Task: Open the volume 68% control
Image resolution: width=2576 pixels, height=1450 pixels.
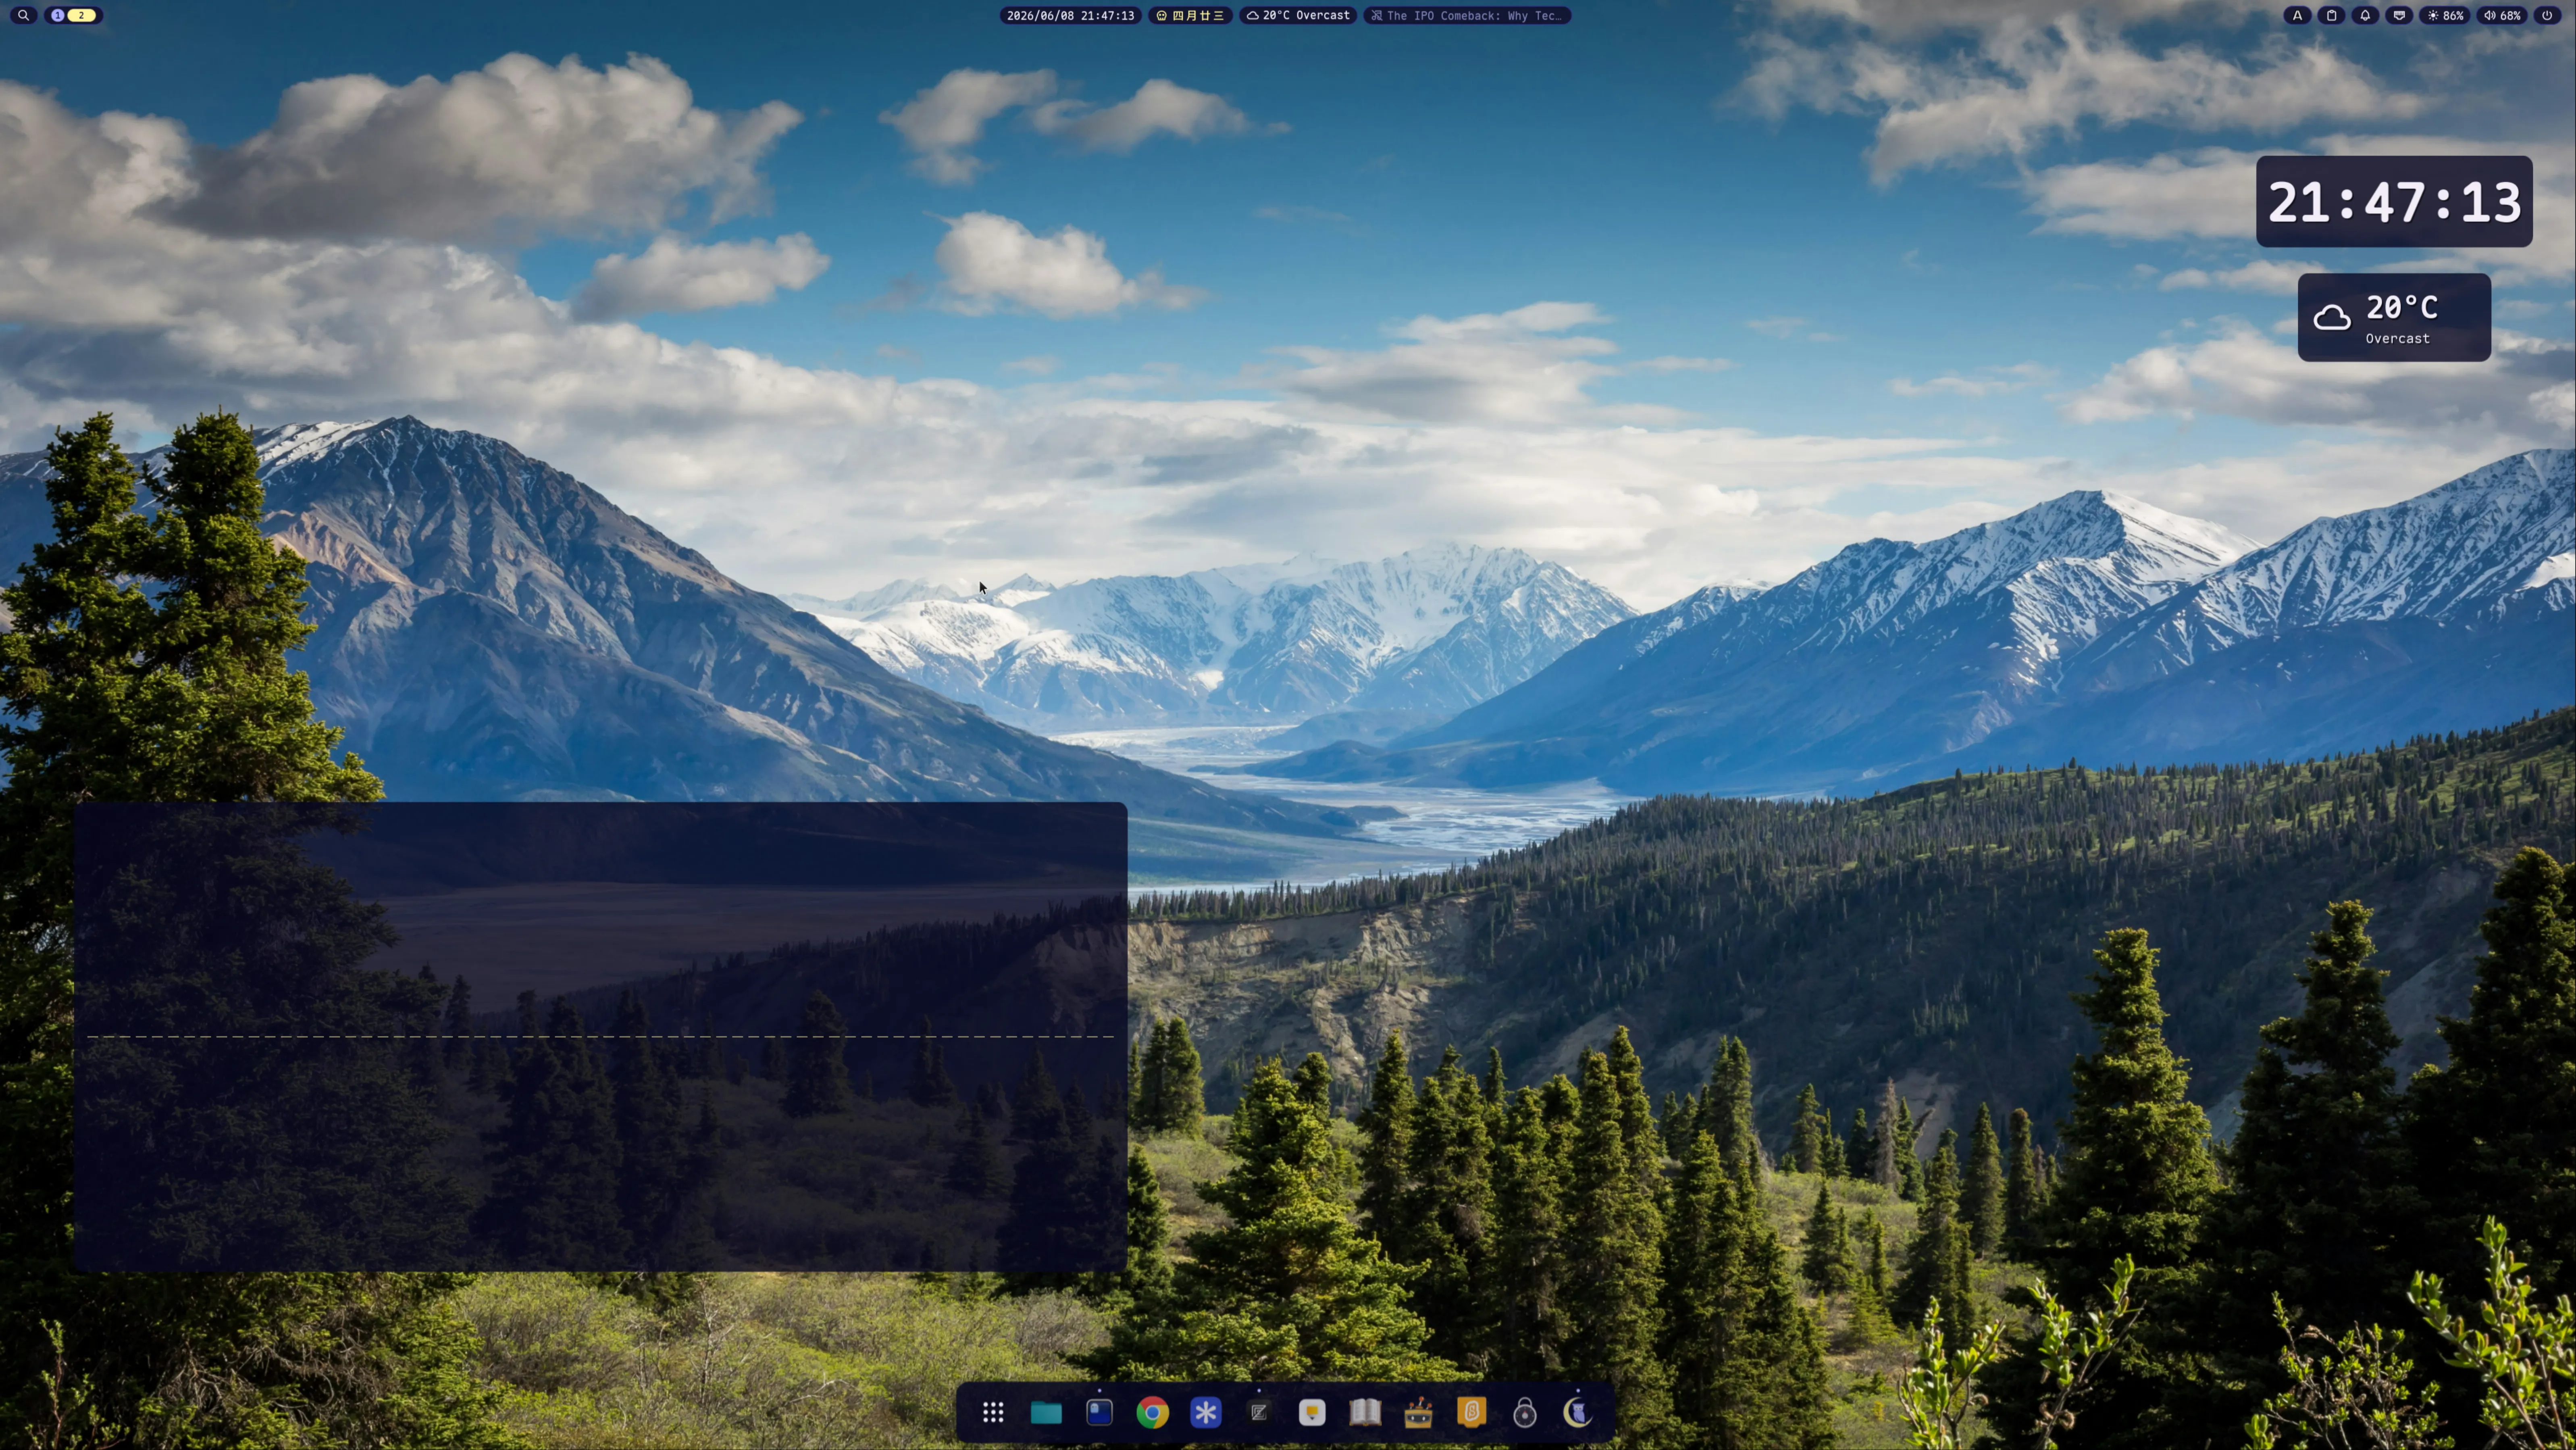Action: coord(2502,15)
